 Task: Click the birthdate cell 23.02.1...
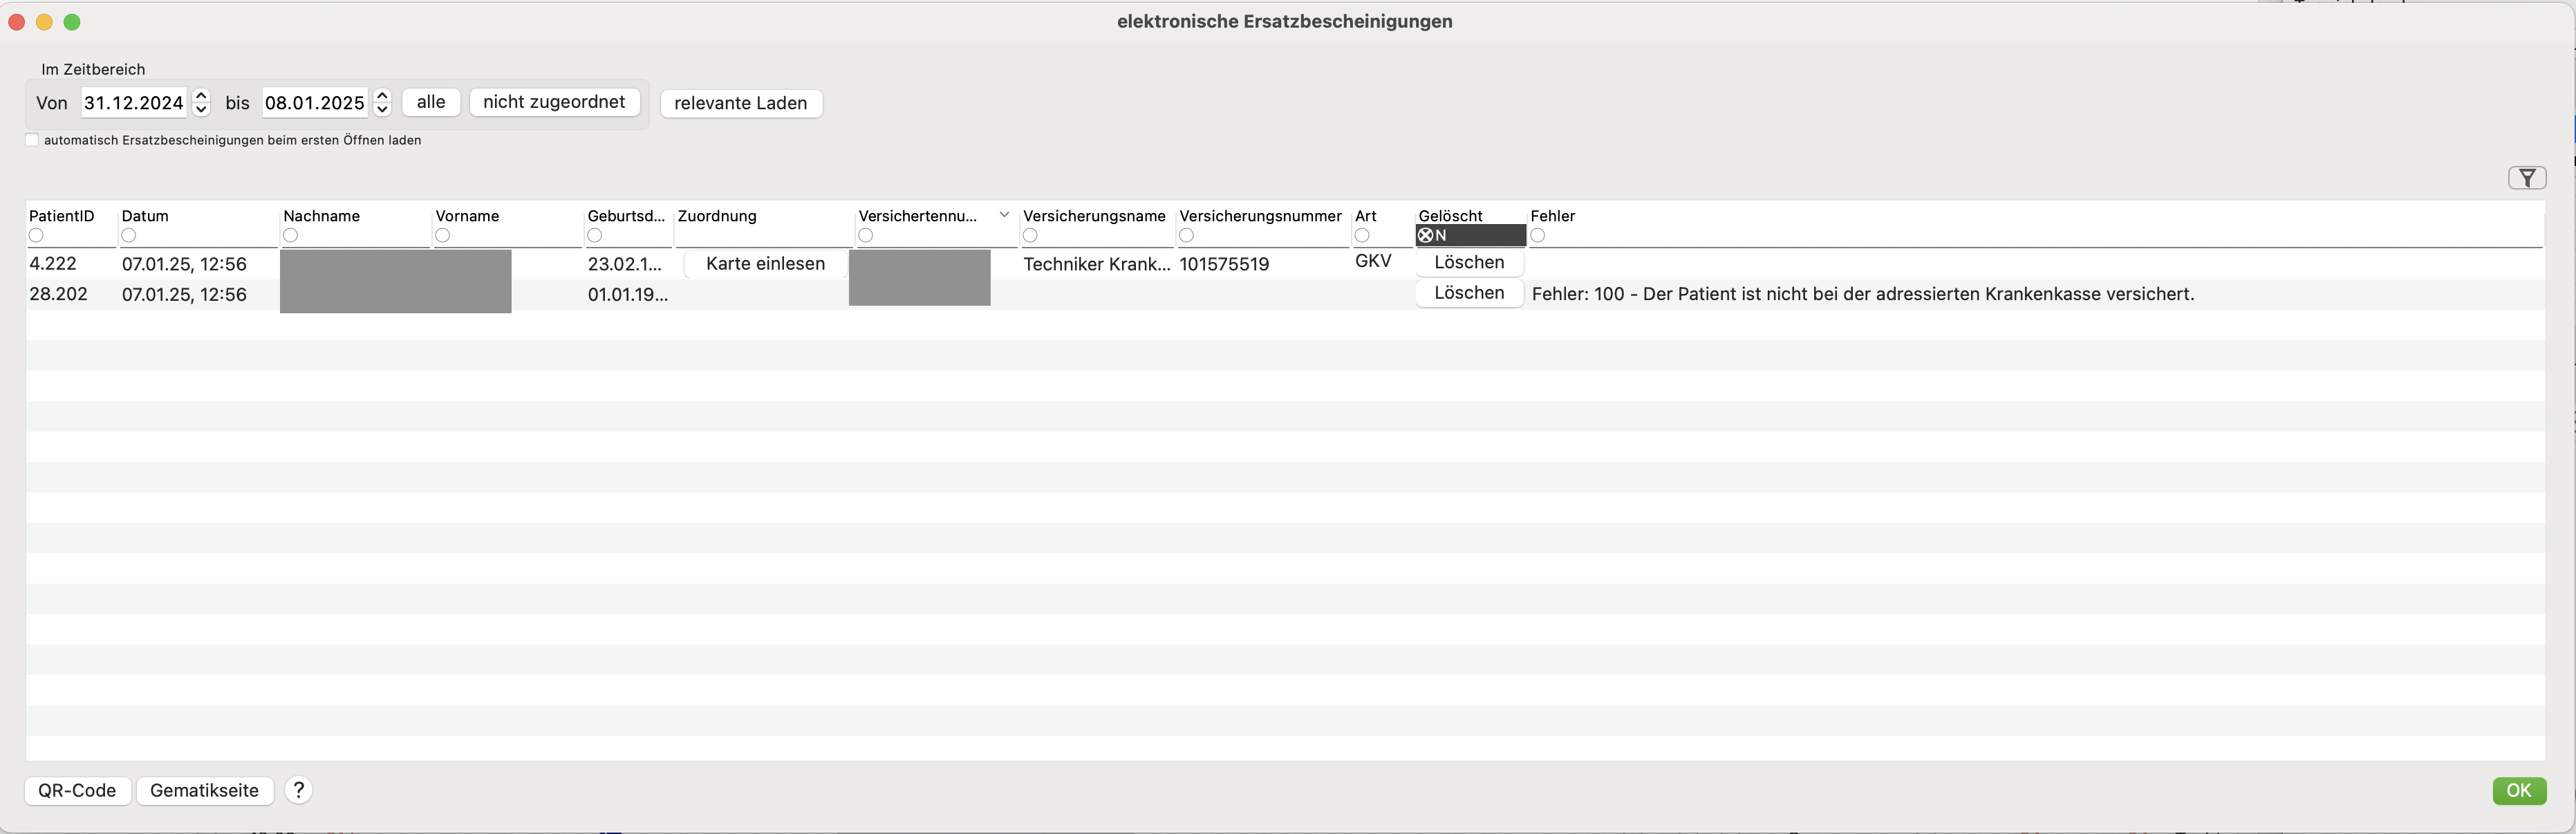pyautogui.click(x=625, y=264)
